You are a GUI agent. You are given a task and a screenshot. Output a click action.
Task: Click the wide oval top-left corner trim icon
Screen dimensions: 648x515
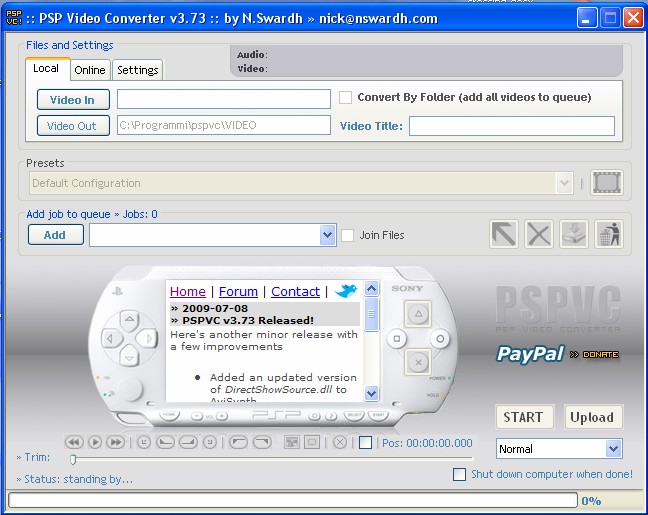(238, 442)
